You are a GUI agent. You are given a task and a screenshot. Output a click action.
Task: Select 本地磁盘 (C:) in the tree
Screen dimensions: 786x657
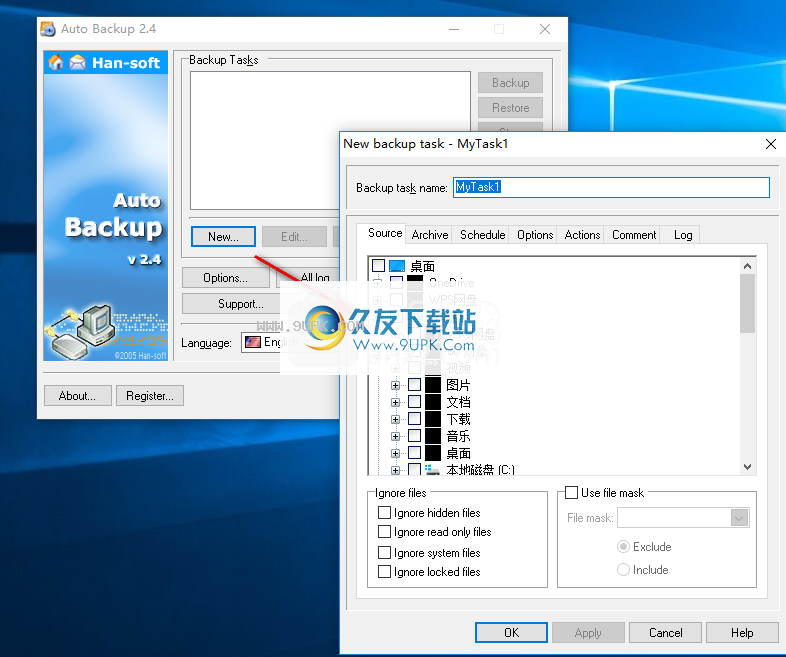(480, 470)
